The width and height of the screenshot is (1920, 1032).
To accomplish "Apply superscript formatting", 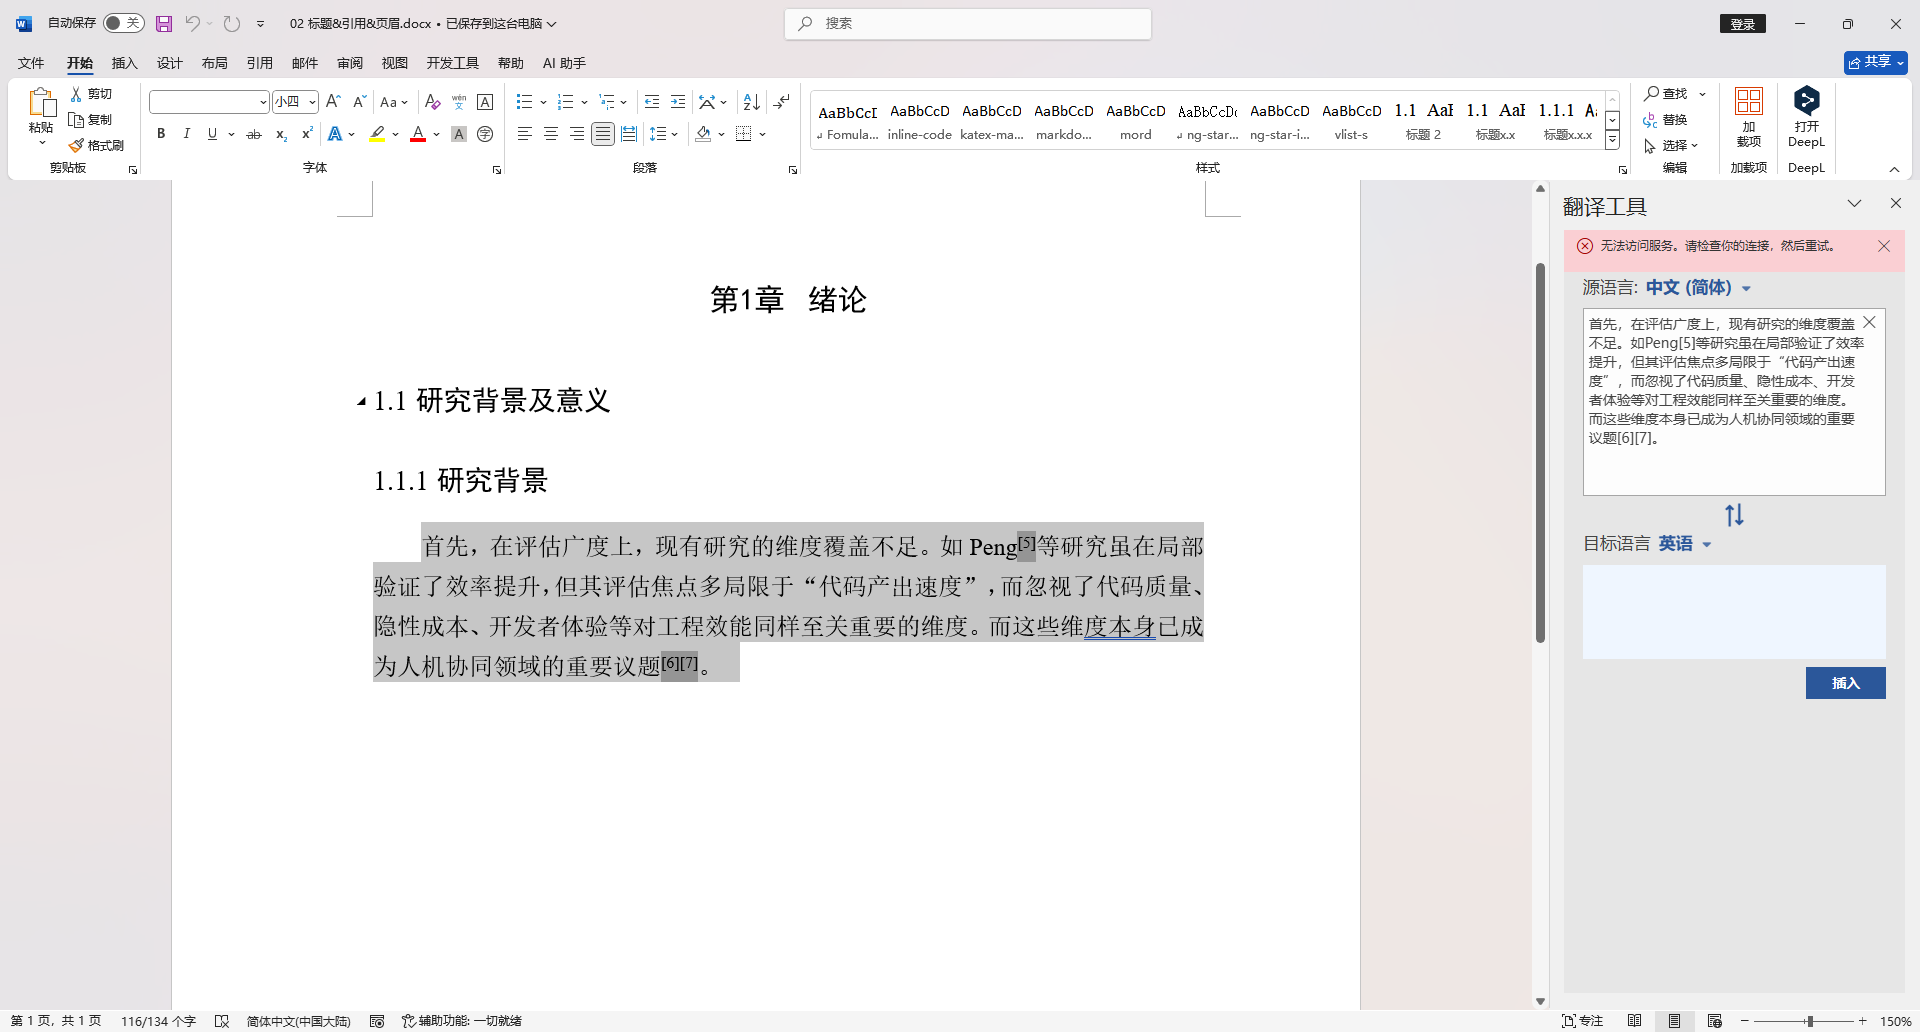I will click(x=307, y=134).
